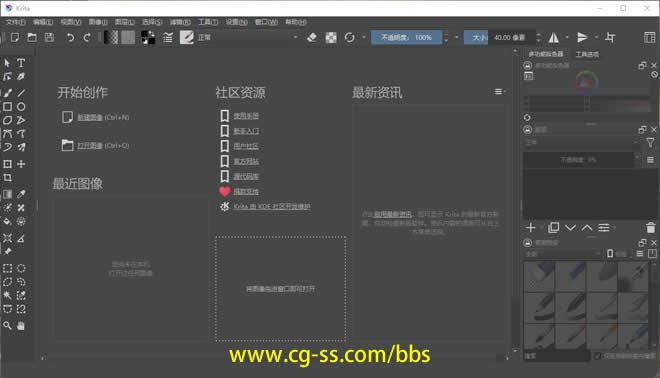This screenshot has height=378, width=660.
Task: Select the Color Sampler eyedropper tool
Action: tap(21, 194)
